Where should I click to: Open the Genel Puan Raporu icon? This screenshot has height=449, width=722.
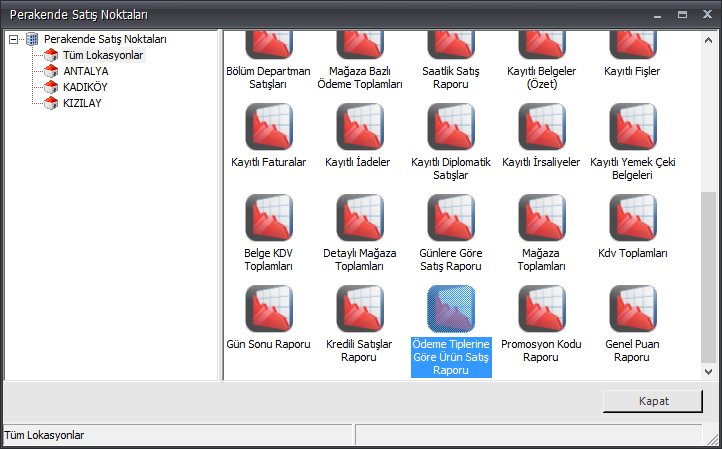(x=633, y=309)
